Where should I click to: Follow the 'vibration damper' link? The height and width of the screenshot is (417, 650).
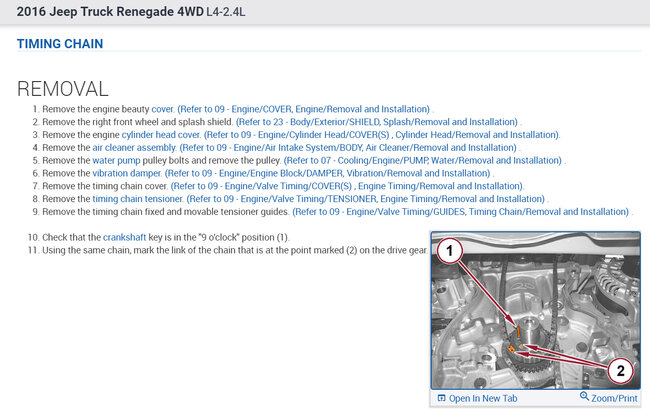coord(127,173)
